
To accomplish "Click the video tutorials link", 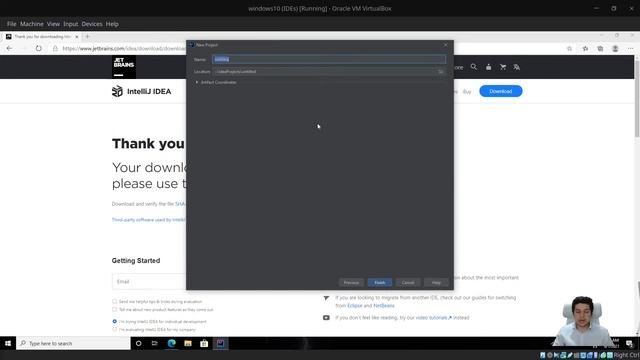I will pos(433,318).
